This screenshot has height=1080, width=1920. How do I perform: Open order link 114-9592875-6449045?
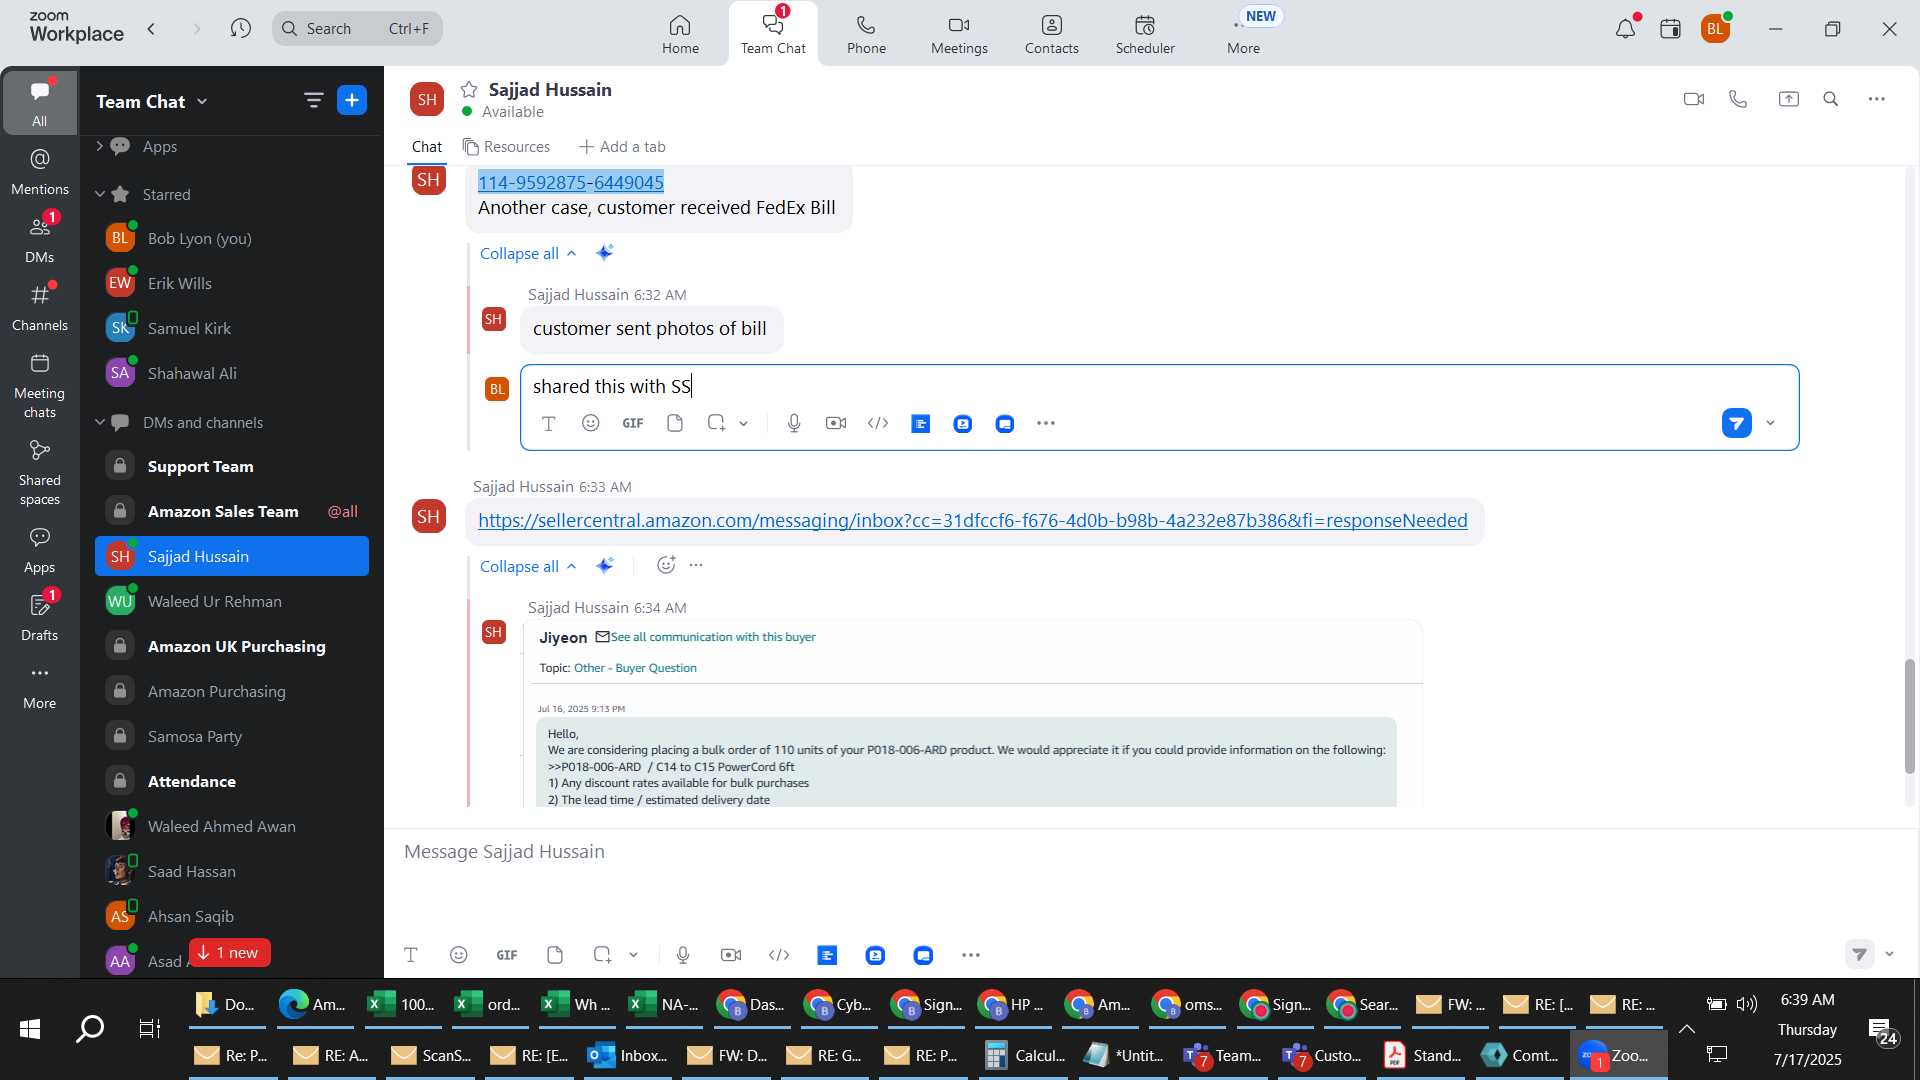tap(571, 182)
